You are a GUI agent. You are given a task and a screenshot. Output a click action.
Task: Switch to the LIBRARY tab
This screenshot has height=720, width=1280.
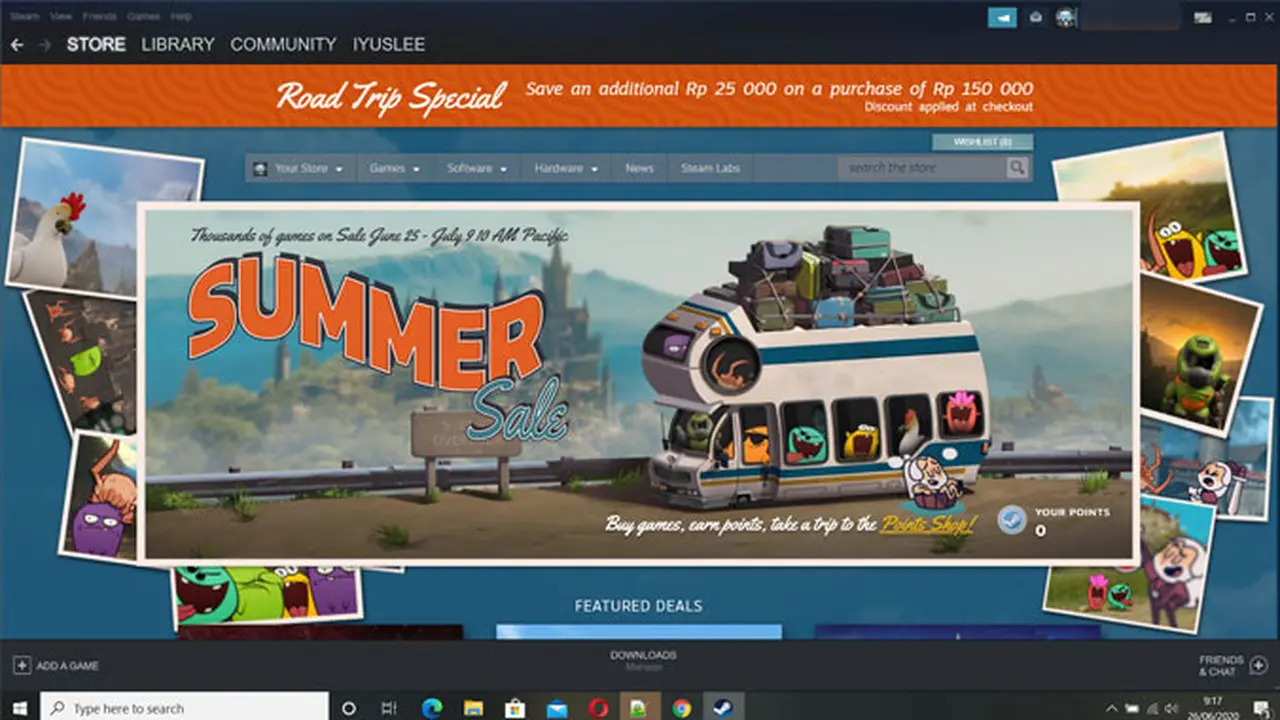(178, 44)
